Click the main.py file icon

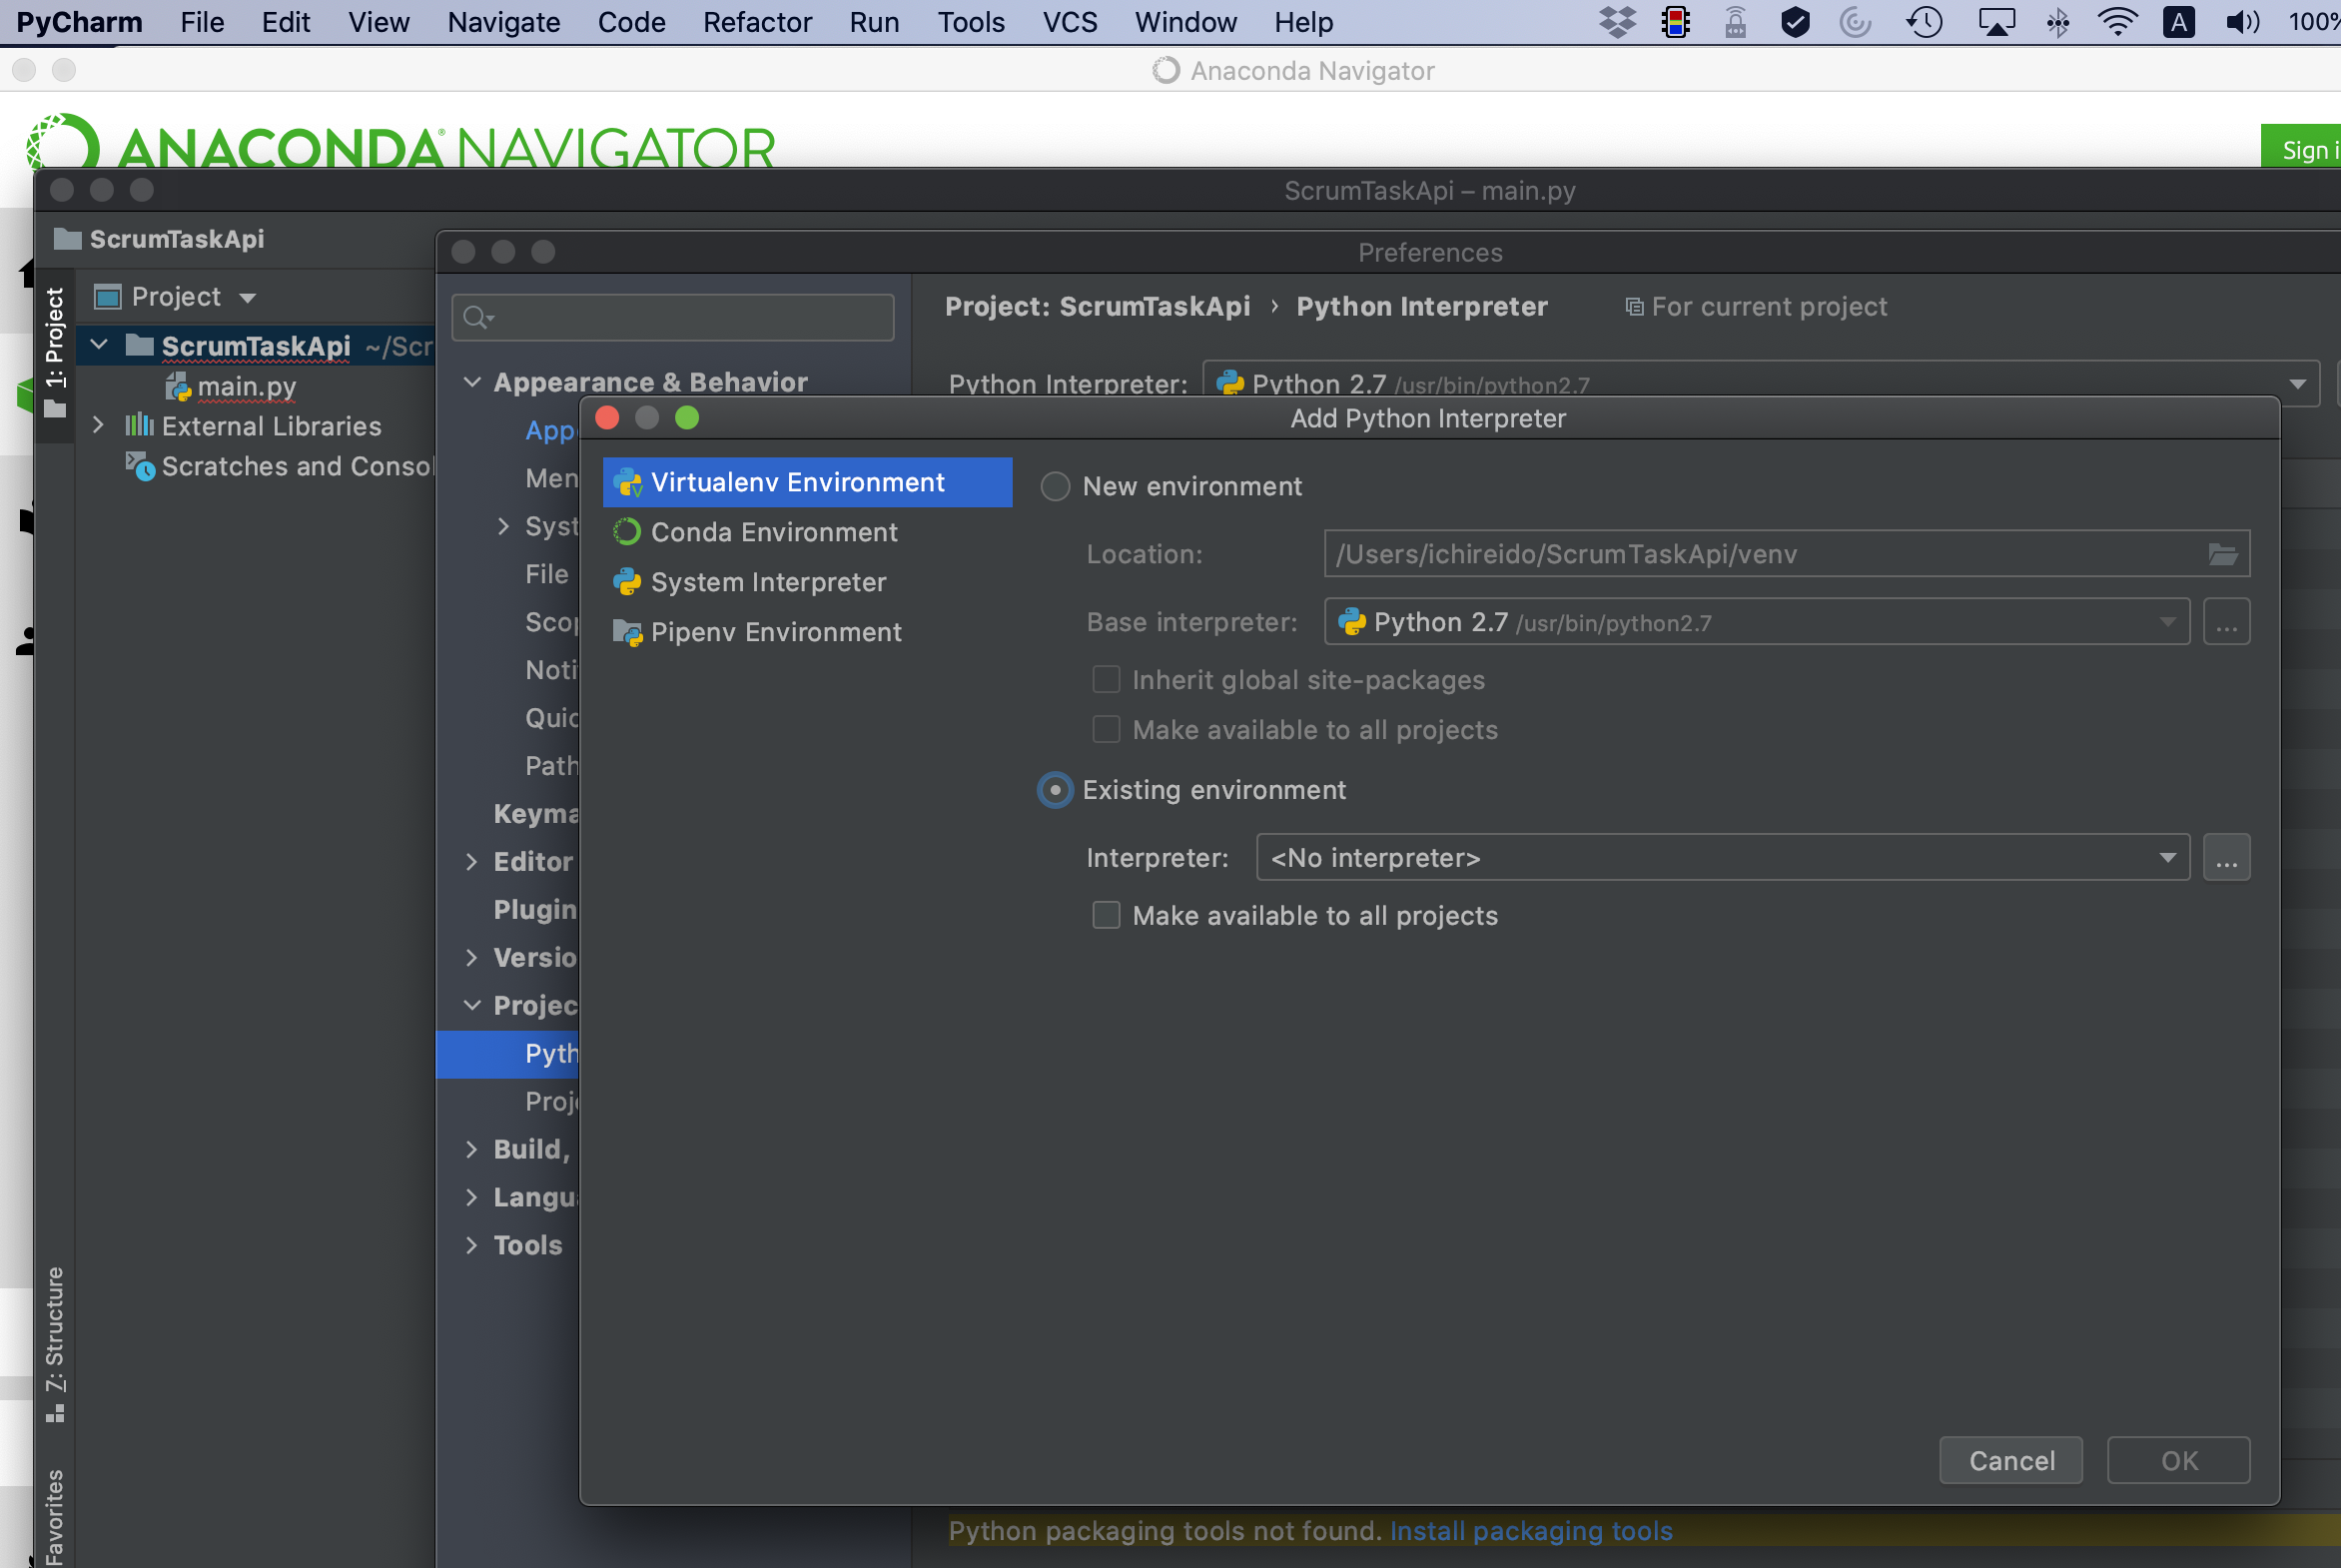click(x=178, y=387)
